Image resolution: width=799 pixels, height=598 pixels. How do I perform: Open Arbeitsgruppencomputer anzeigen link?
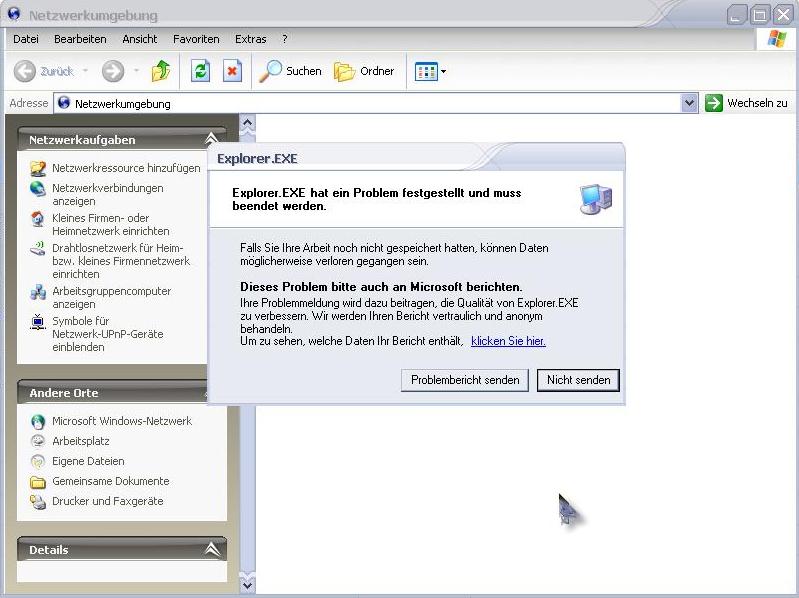(x=112, y=297)
